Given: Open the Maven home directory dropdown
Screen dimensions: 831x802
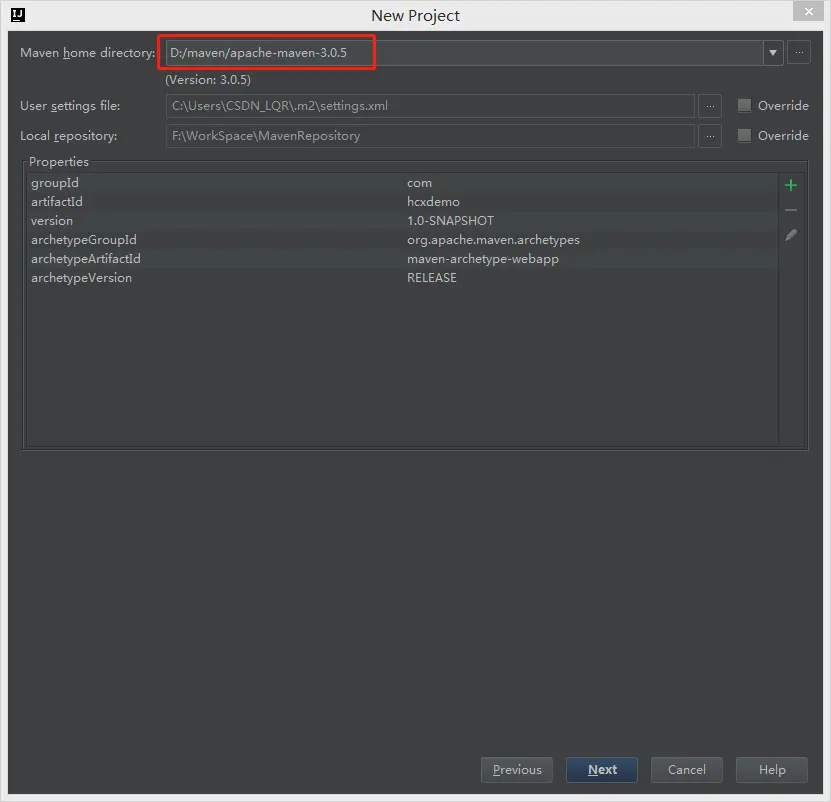Looking at the screenshot, I should 773,52.
